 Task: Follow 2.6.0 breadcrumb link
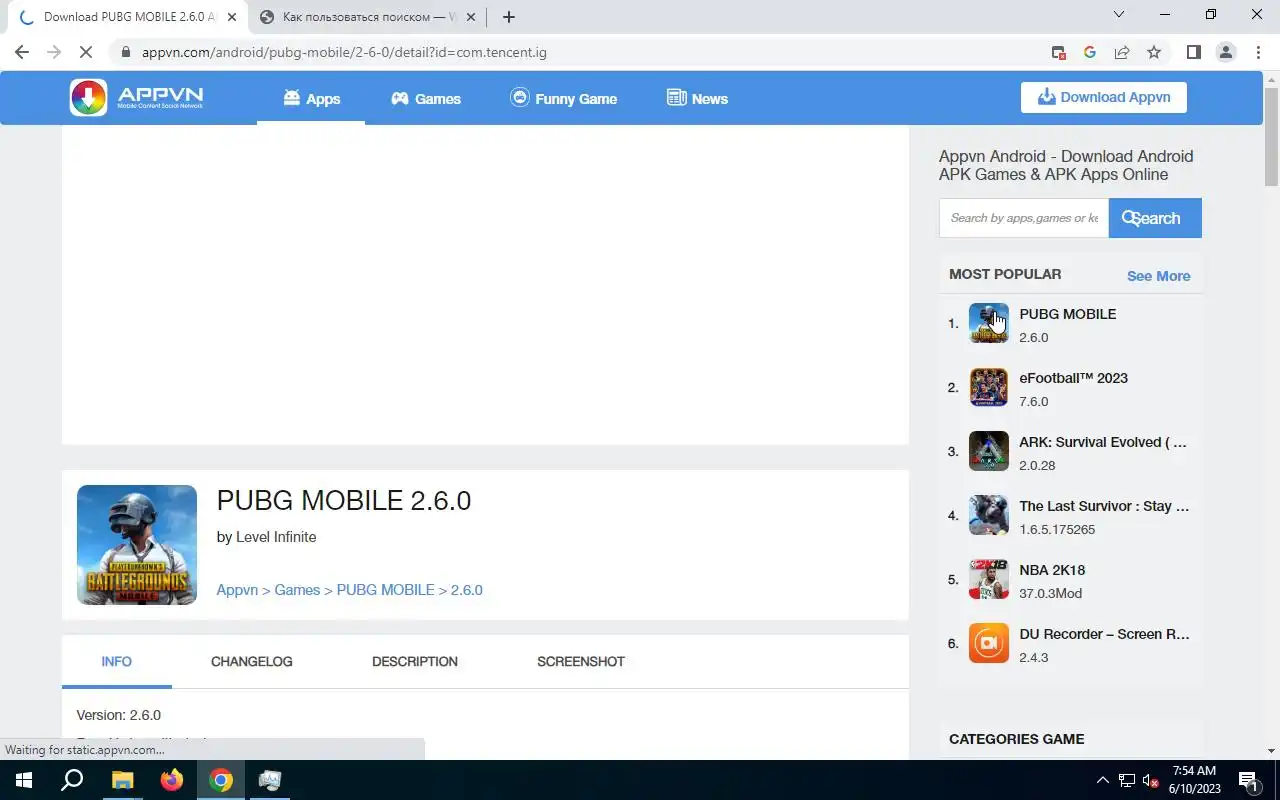[x=467, y=590]
